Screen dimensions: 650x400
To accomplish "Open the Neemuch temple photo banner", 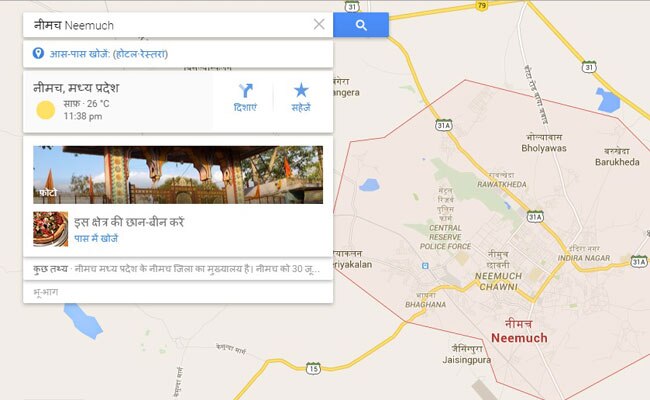I will pyautogui.click(x=178, y=175).
